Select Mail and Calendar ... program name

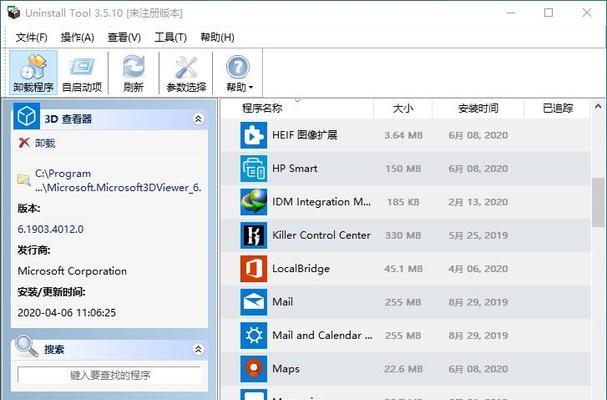[x=322, y=335]
